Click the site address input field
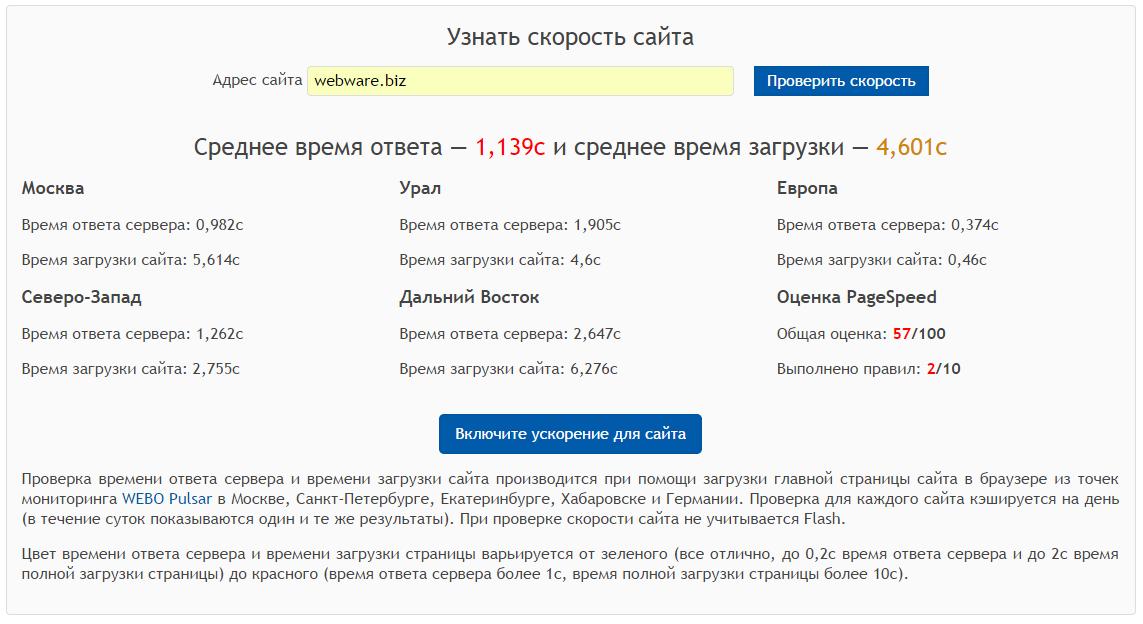1143x624 pixels. coord(520,81)
